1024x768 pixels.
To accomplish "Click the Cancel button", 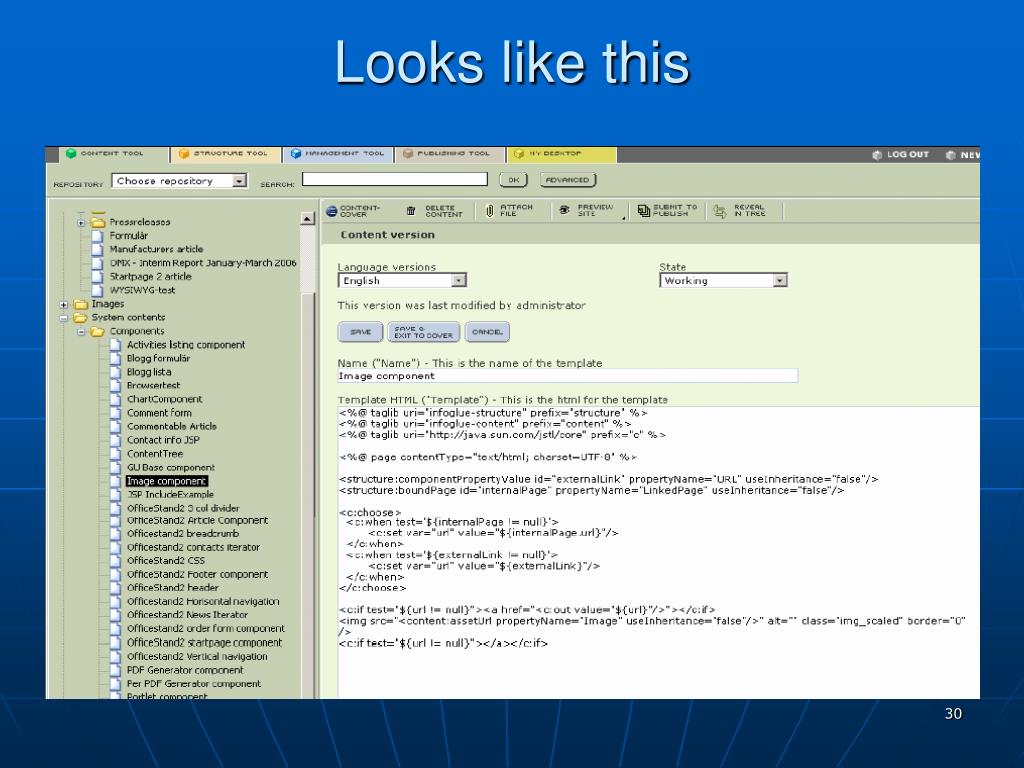I will click(487, 332).
